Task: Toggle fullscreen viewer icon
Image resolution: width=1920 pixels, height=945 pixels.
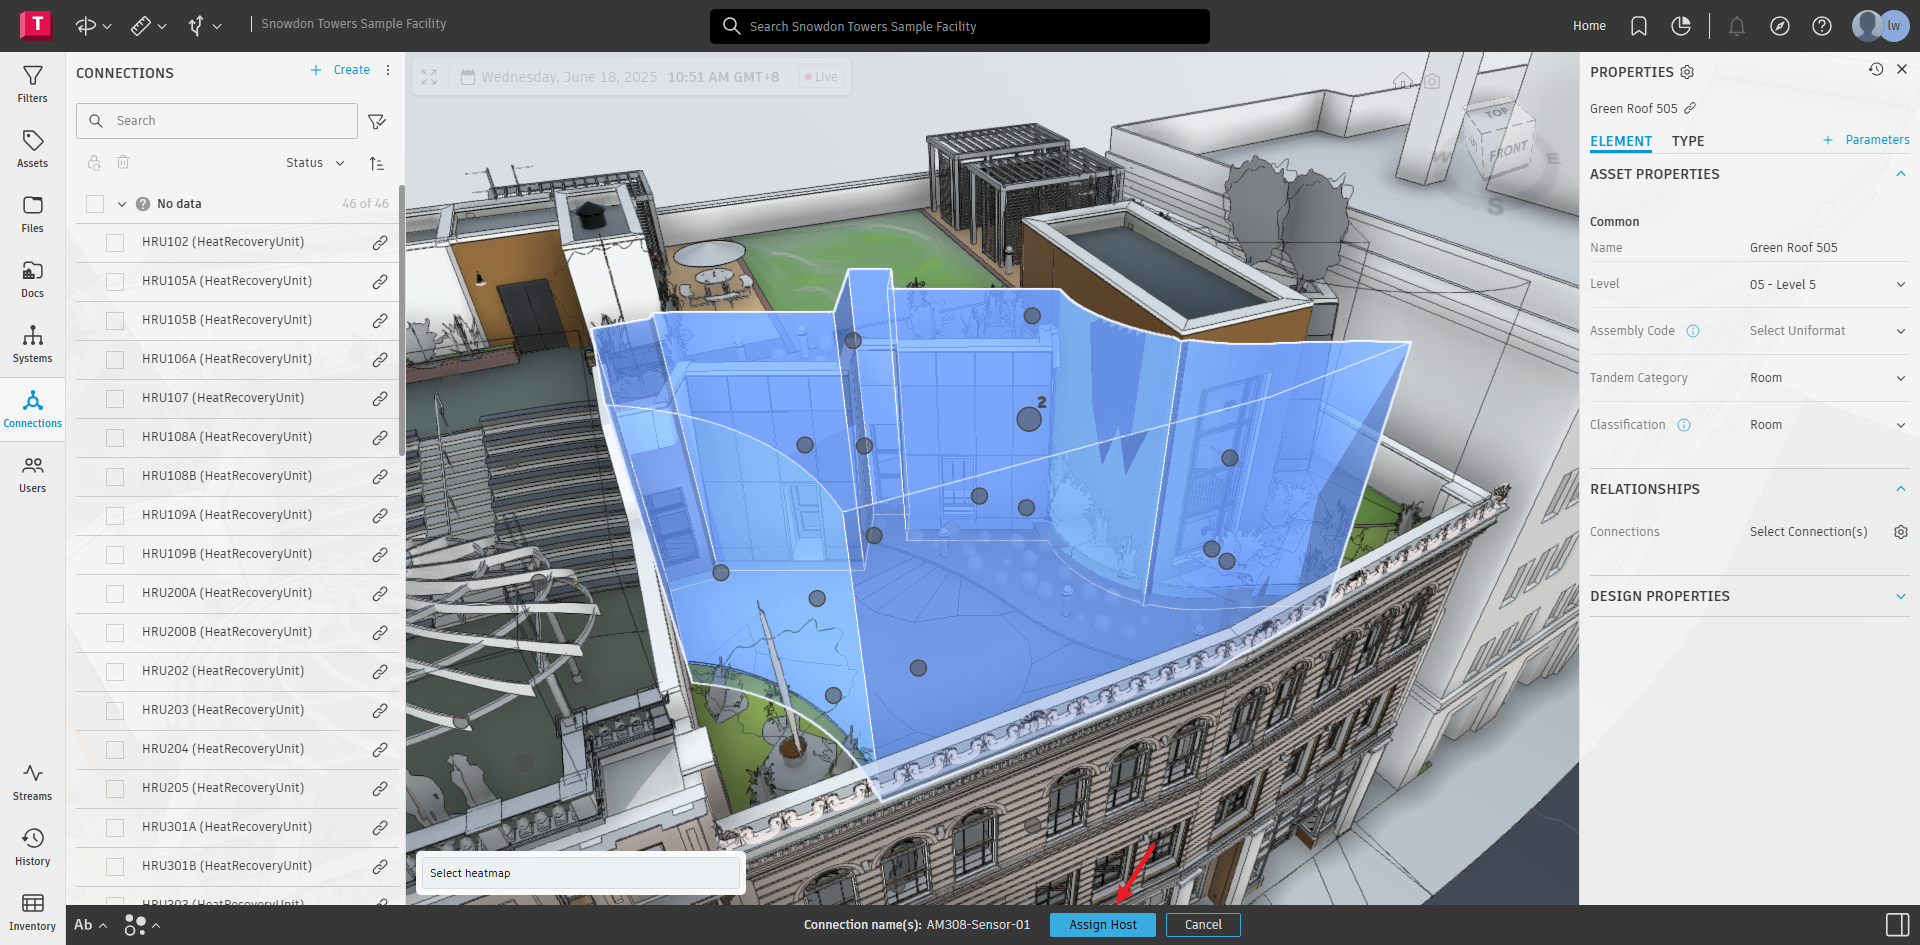Action: point(429,77)
